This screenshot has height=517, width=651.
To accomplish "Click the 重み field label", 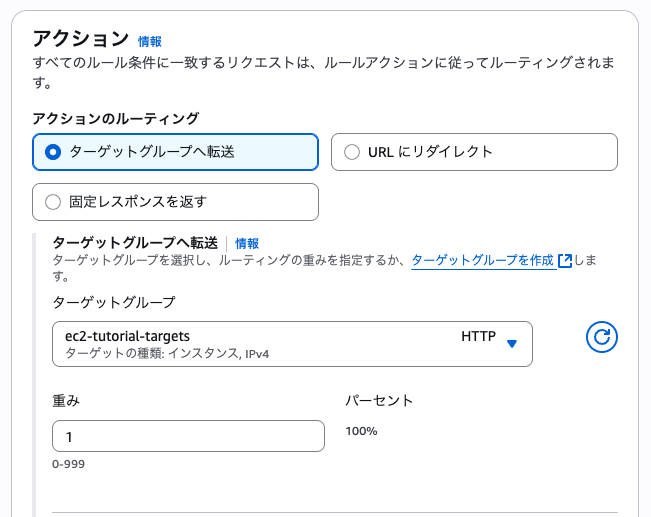I will click(66, 401).
